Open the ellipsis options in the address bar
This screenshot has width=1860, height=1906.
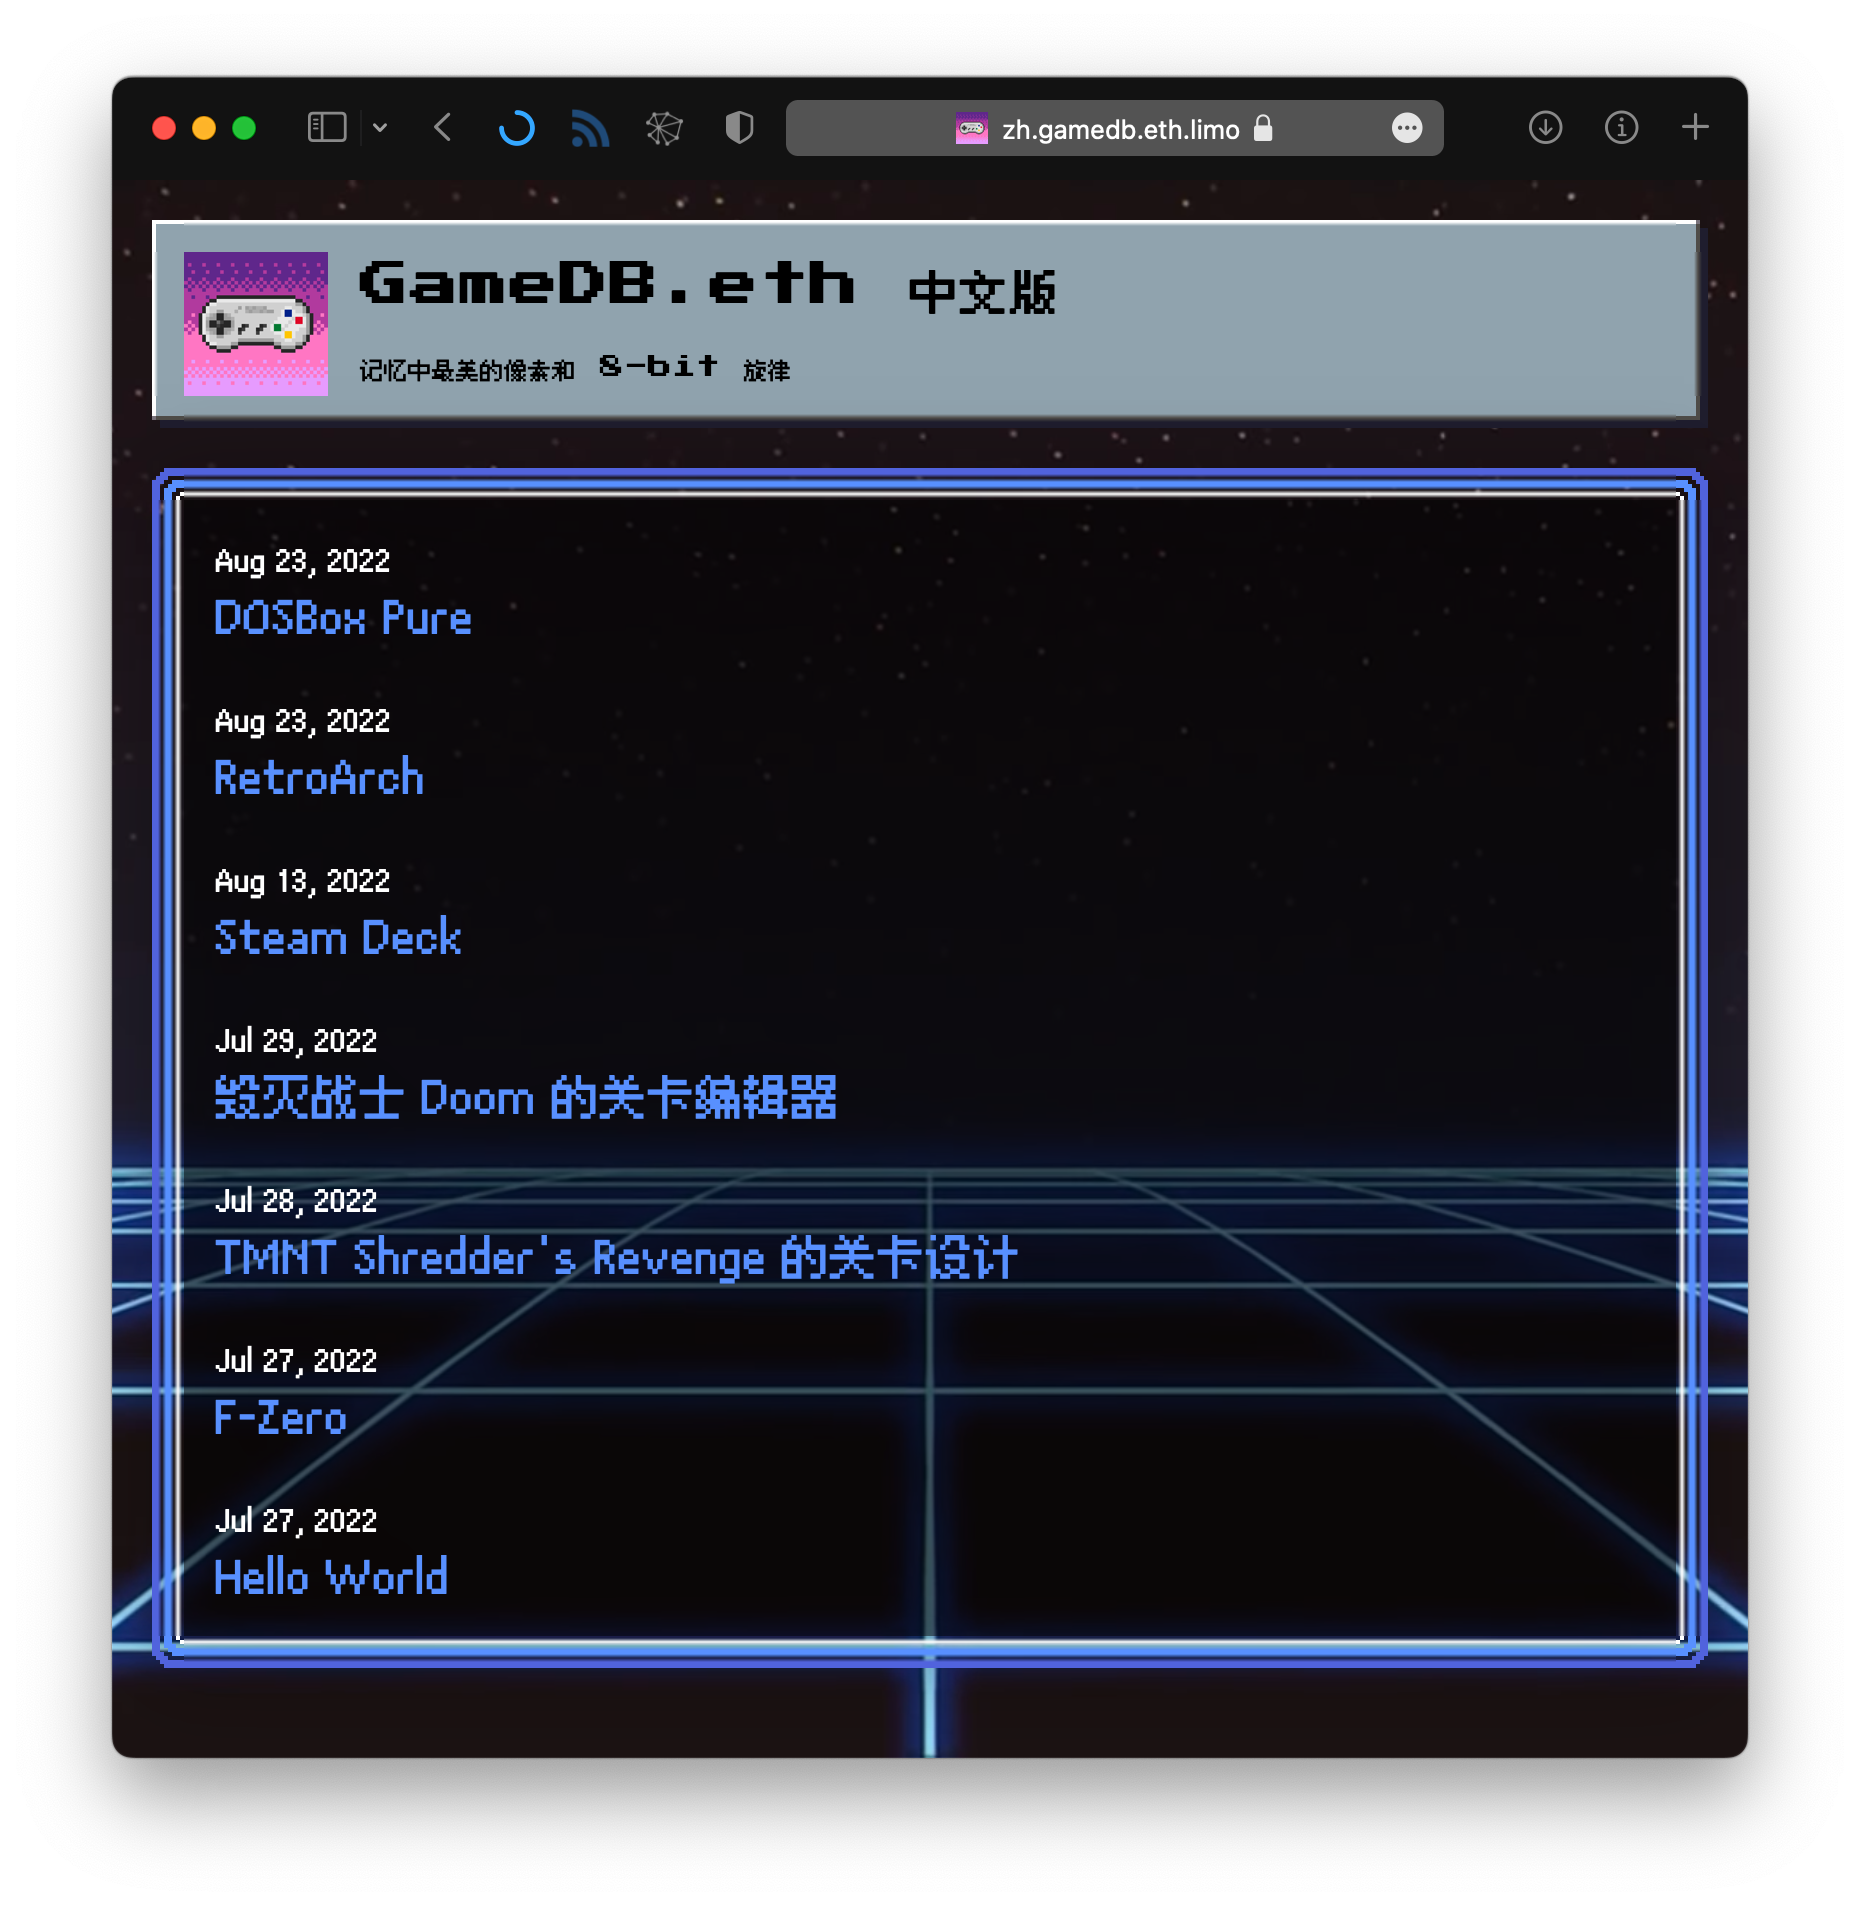pos(1407,129)
